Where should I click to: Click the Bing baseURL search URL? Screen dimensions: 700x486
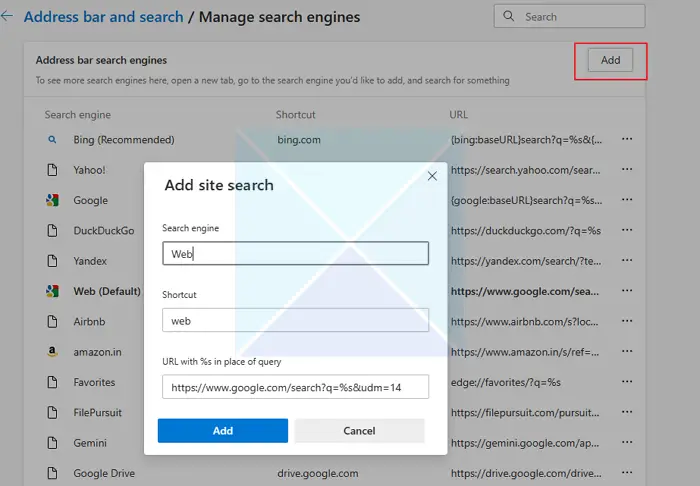click(526, 140)
